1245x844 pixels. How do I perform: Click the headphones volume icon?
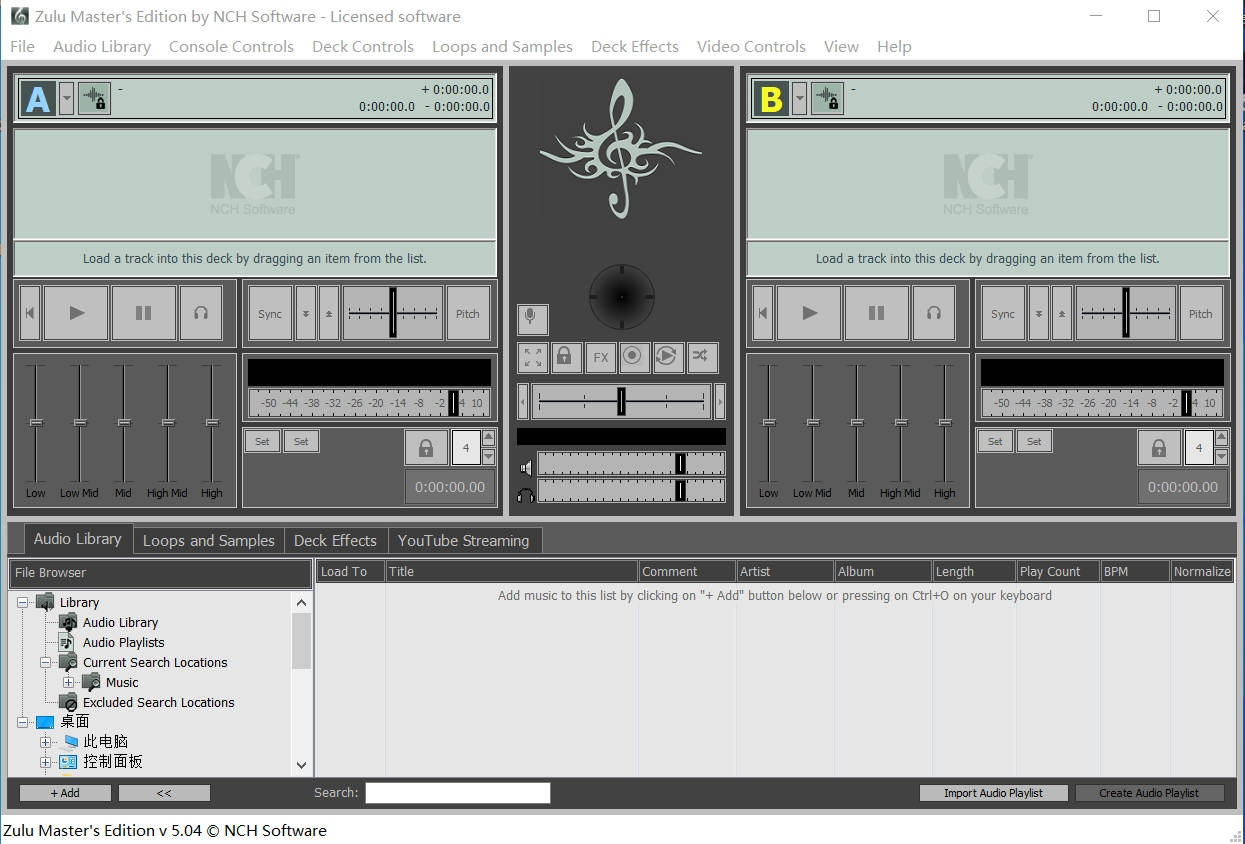526,494
